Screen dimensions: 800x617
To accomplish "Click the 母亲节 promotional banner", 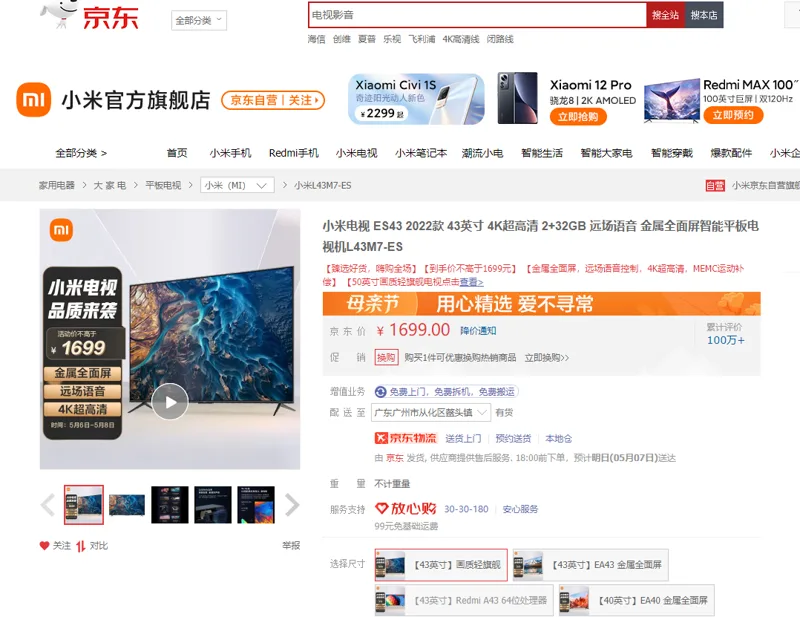I will click(x=541, y=304).
